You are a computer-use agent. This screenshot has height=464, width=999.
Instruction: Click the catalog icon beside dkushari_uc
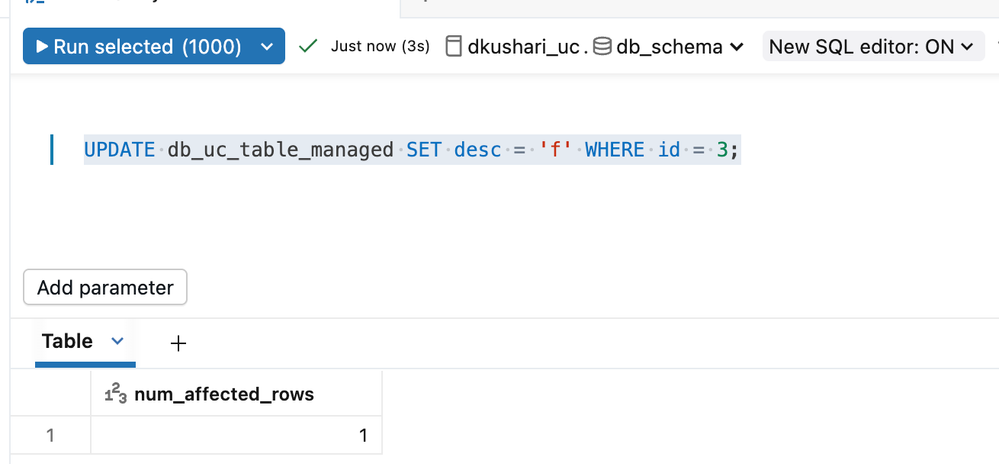pyautogui.click(x=454, y=46)
